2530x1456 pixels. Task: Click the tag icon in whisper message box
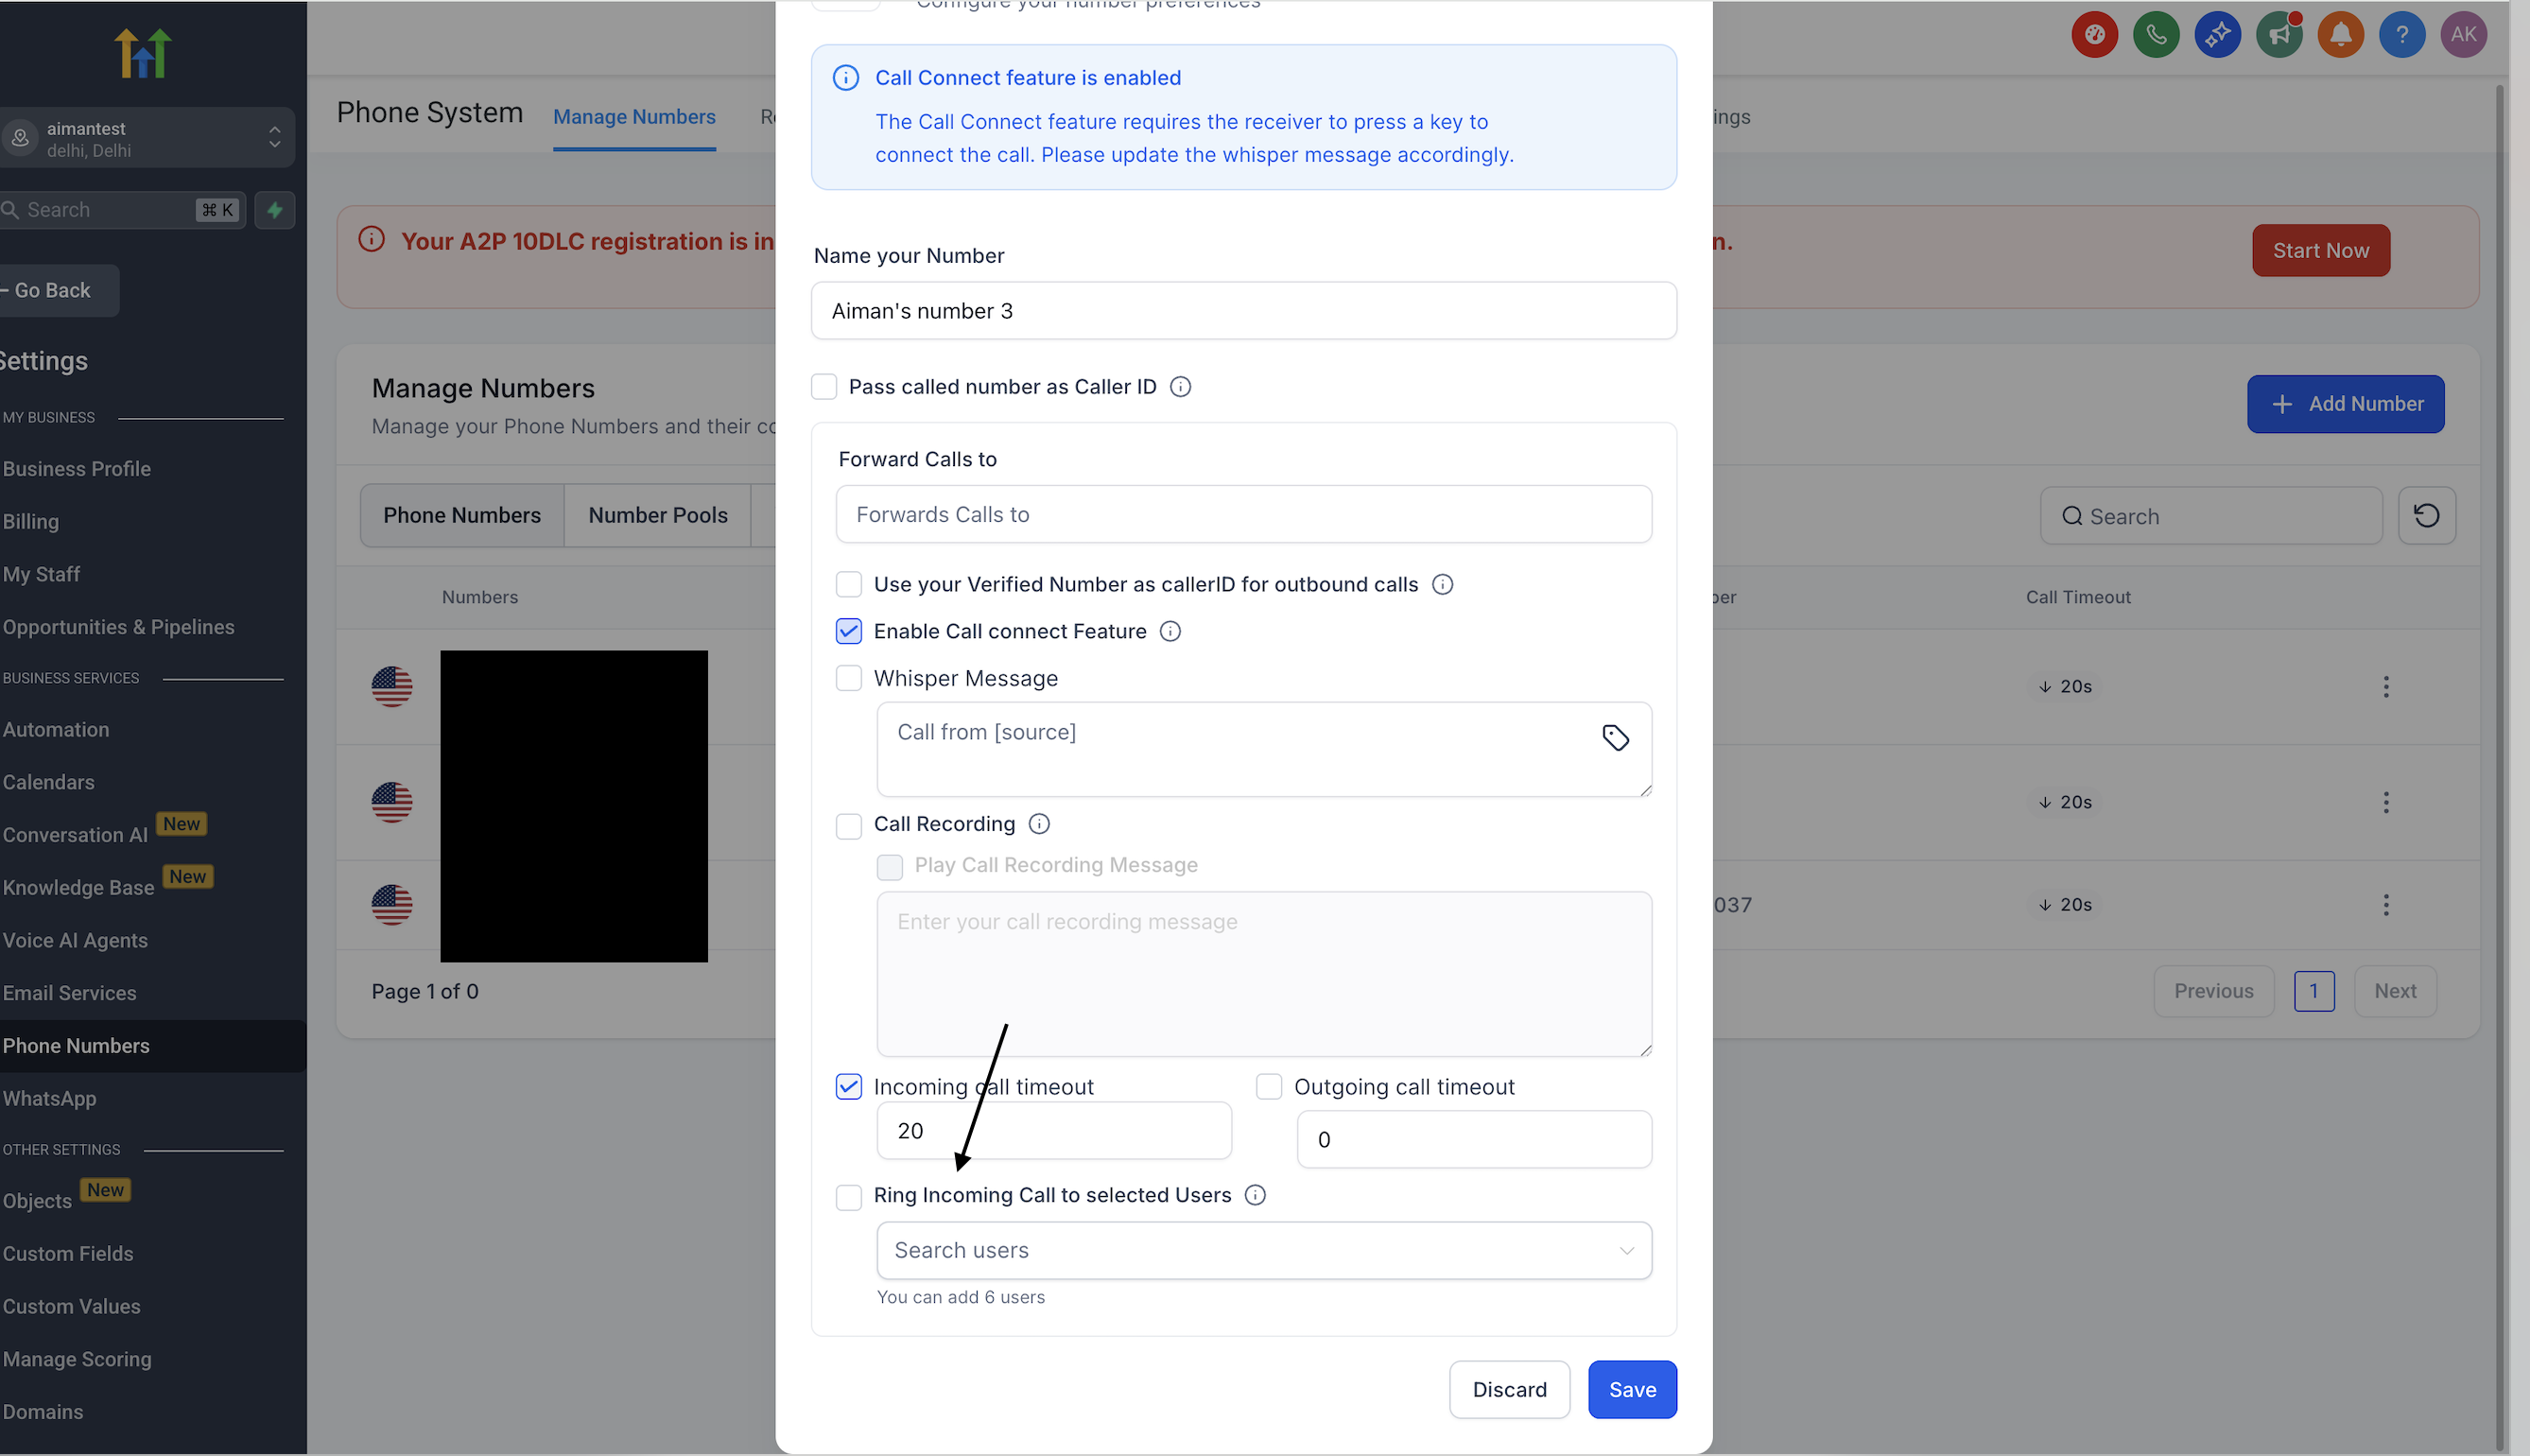click(1615, 738)
